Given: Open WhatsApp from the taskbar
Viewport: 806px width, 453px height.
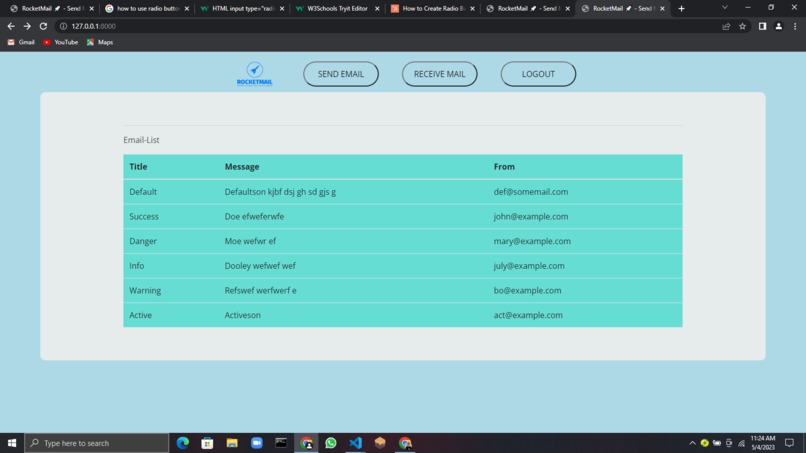Looking at the screenshot, I should tap(331, 443).
